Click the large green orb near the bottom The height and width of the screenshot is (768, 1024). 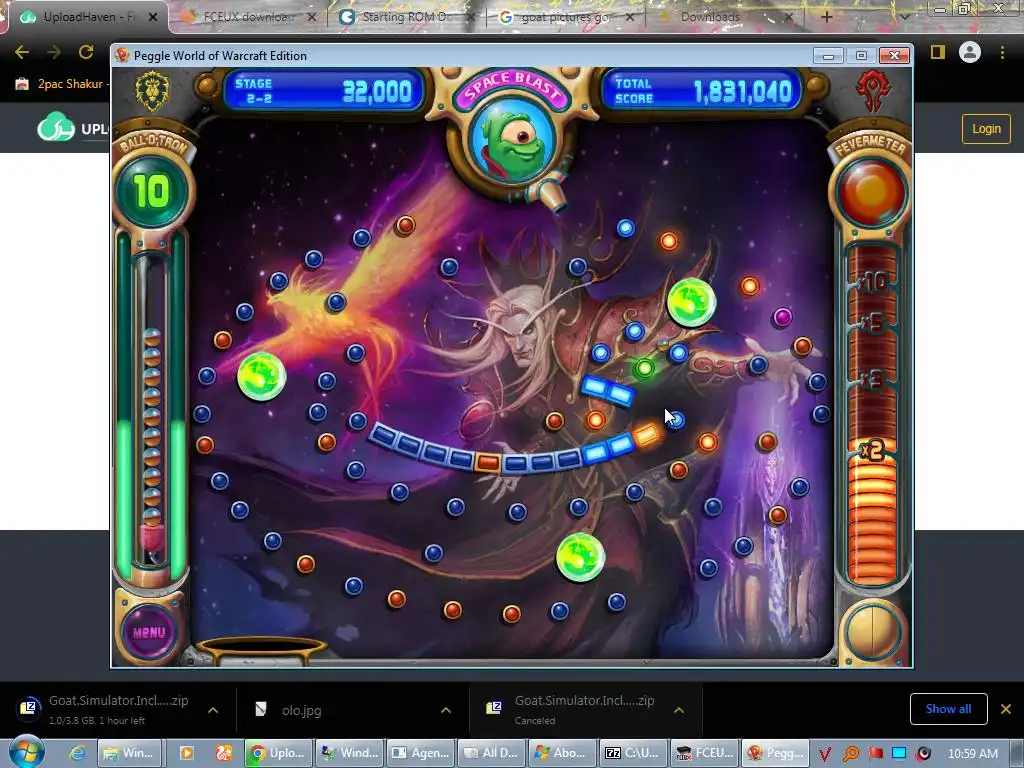[x=580, y=557]
